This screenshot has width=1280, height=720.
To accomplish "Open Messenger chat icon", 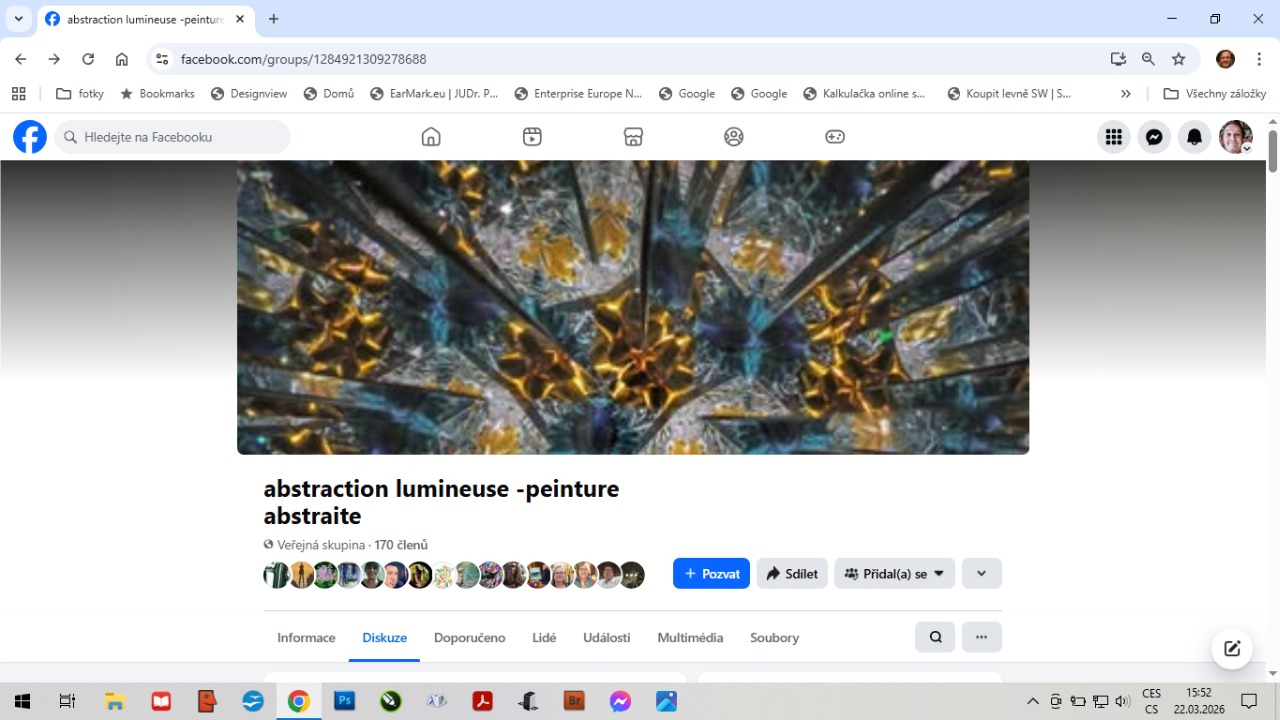I will [1154, 137].
